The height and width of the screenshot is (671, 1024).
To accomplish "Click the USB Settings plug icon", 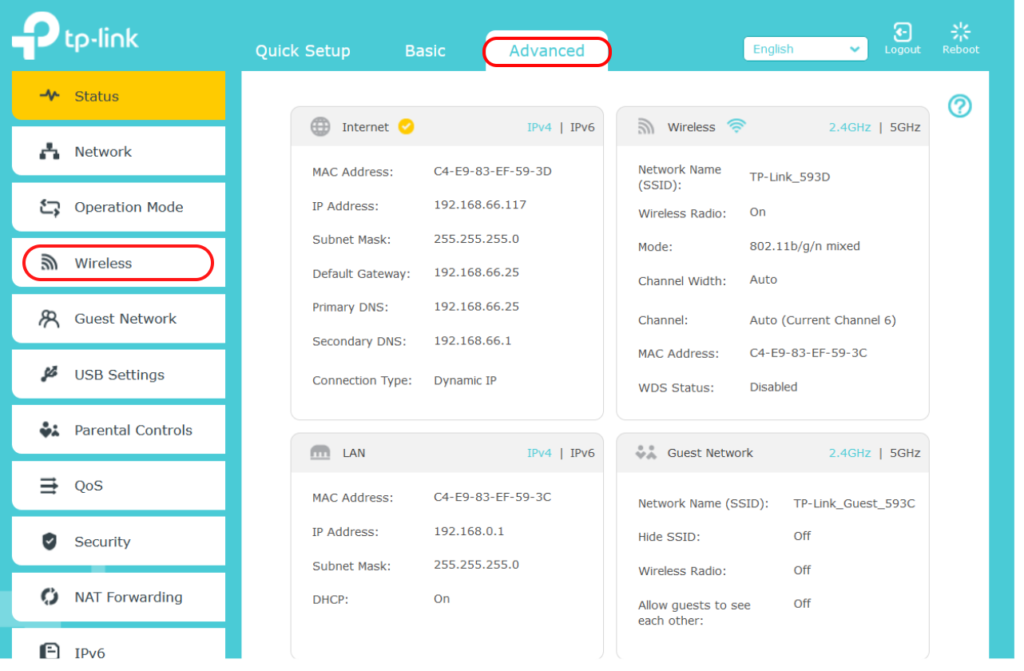I will tap(49, 374).
